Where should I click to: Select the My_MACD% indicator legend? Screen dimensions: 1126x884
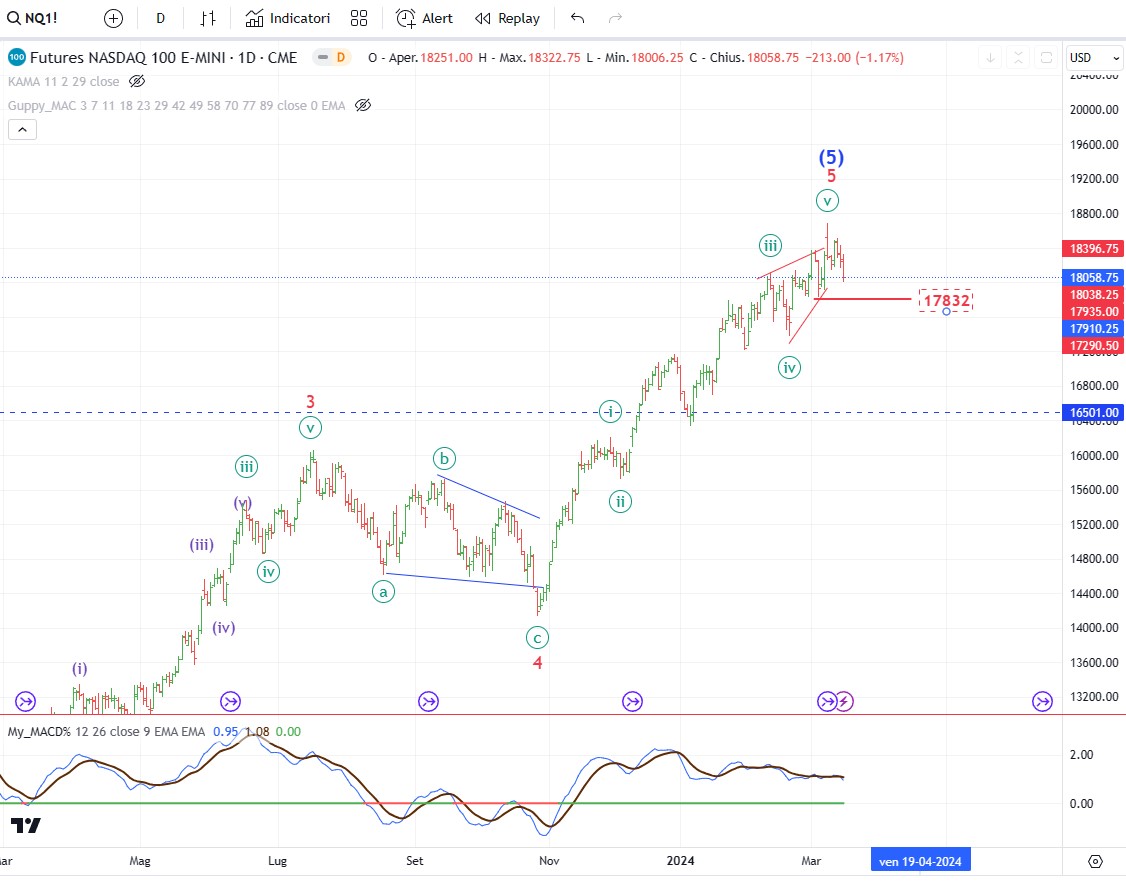tap(106, 731)
